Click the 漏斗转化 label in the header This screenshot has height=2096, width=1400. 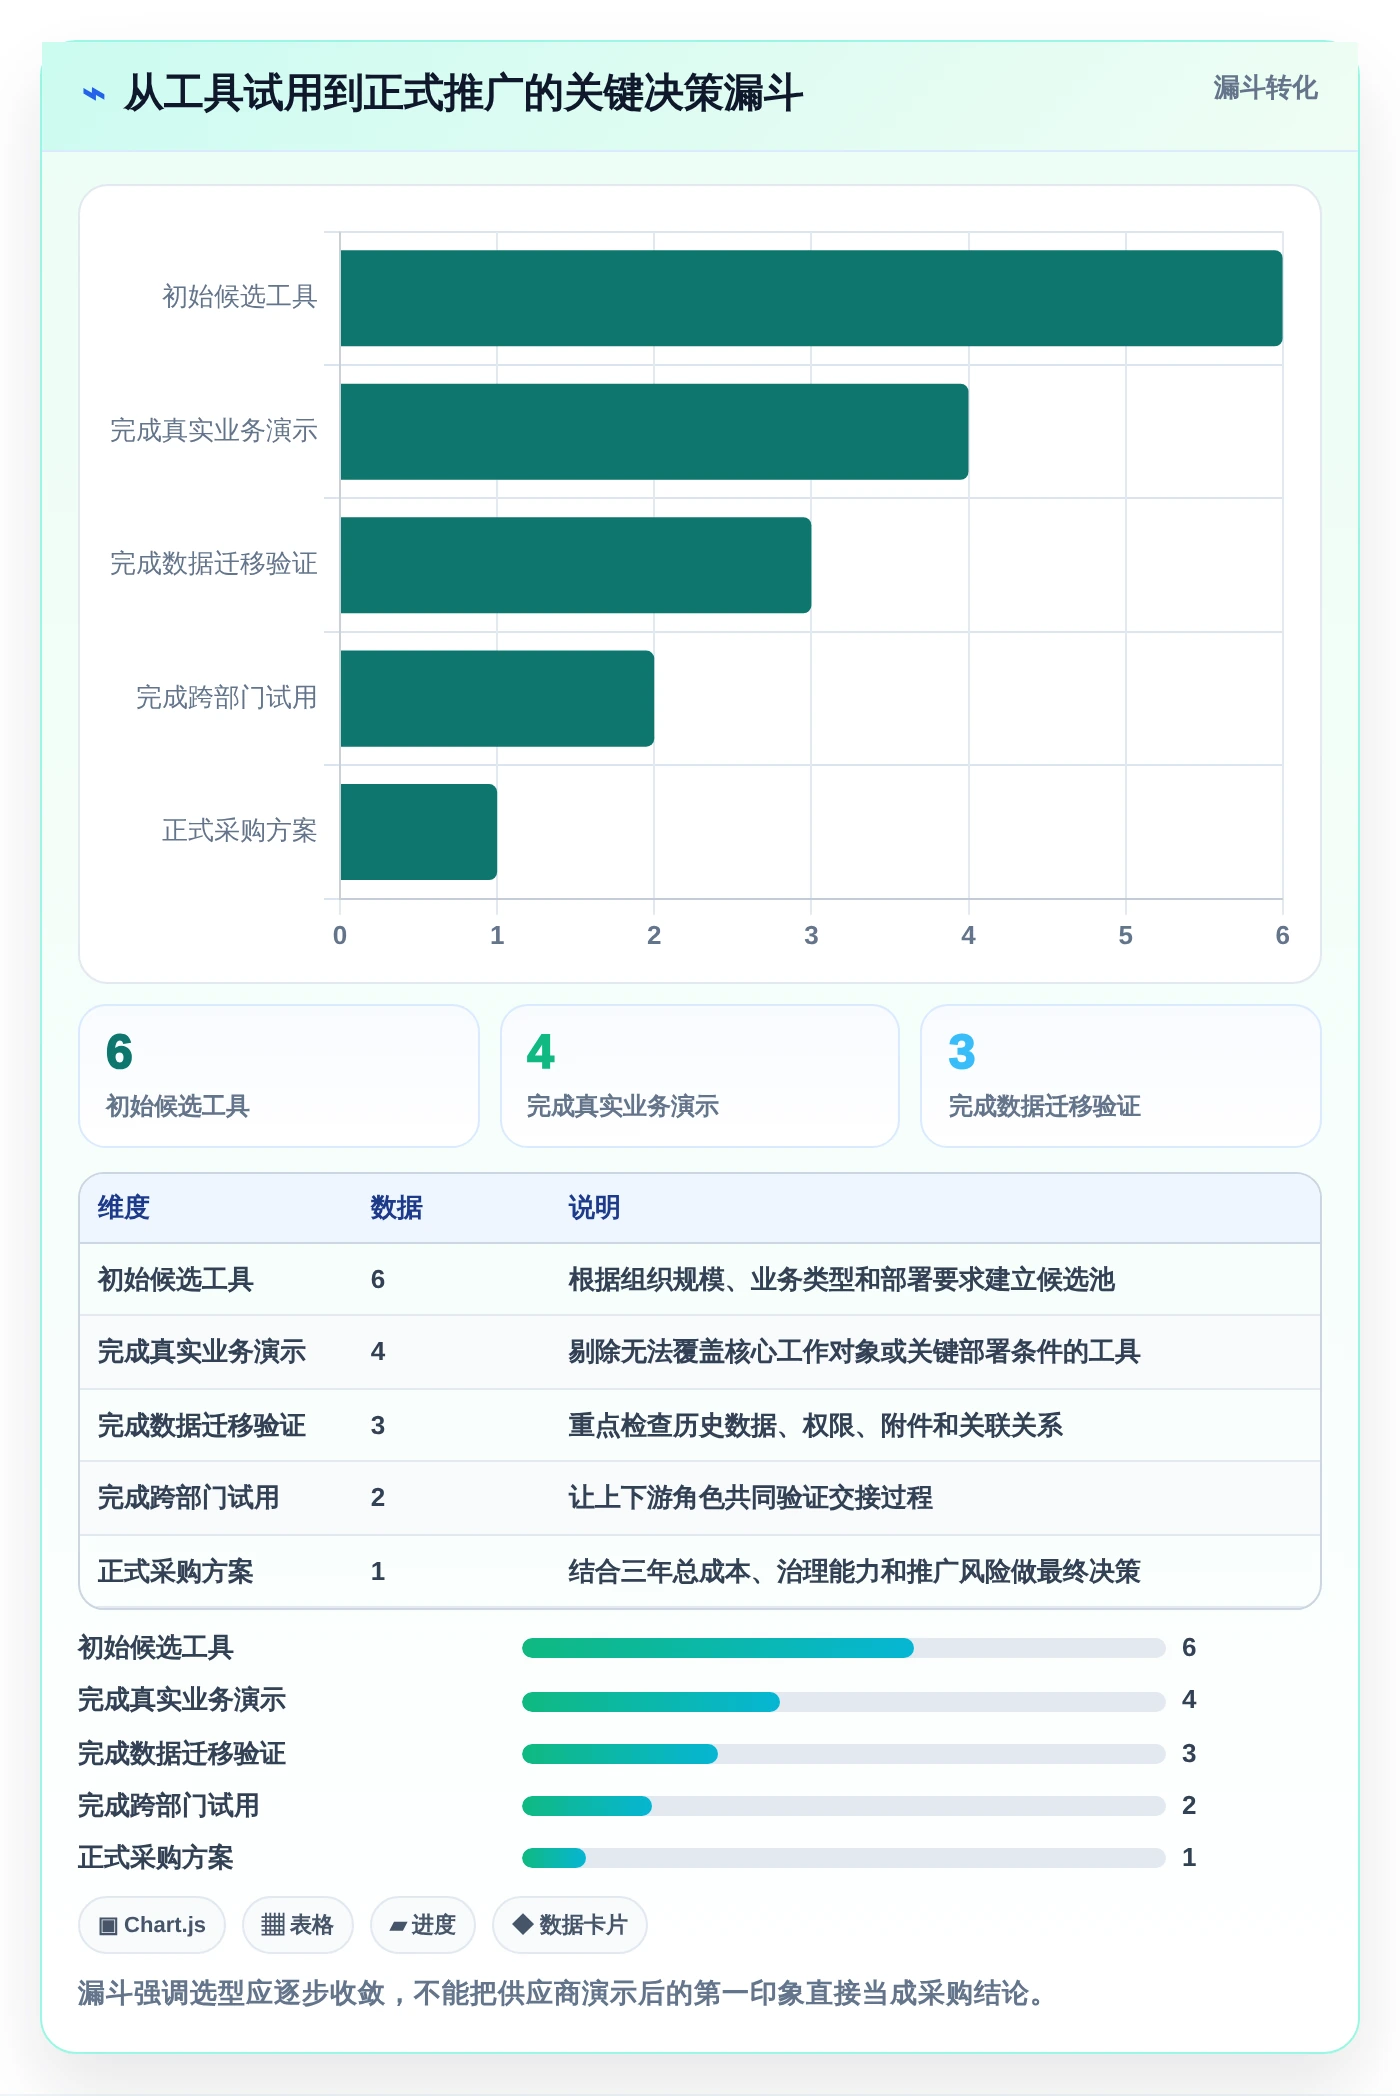pyautogui.click(x=1265, y=88)
